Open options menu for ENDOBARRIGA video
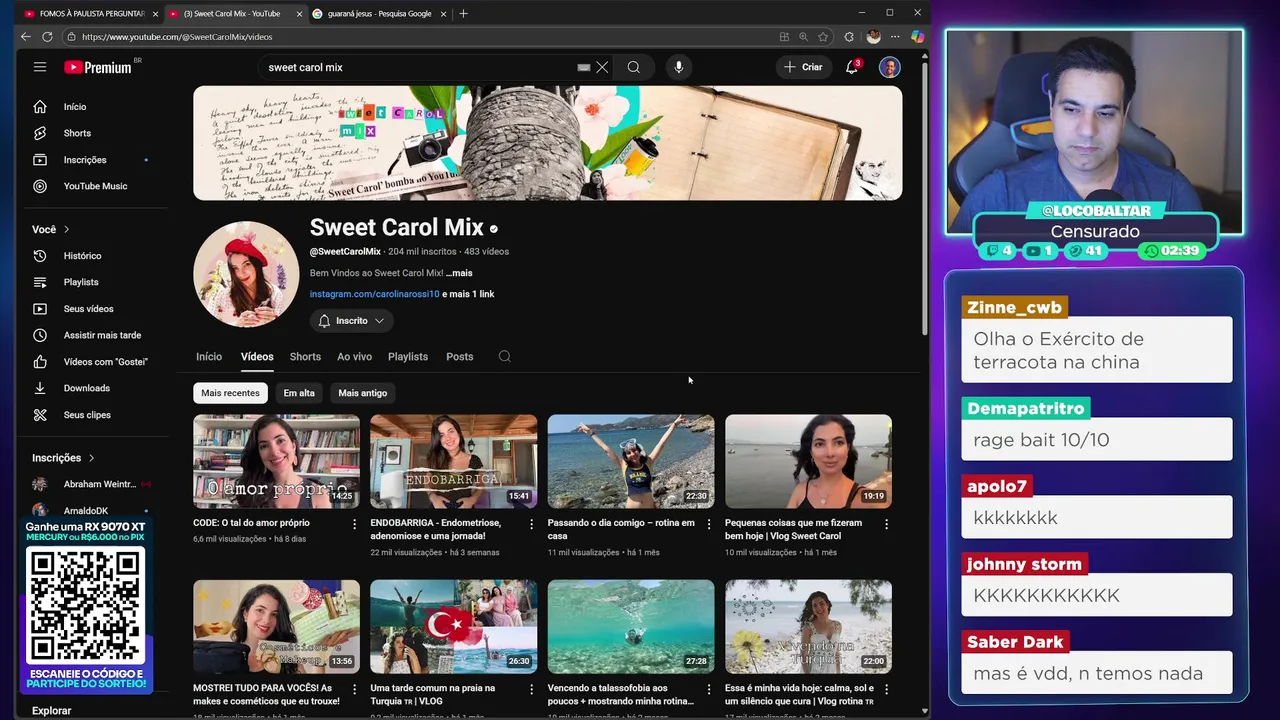 [531, 523]
